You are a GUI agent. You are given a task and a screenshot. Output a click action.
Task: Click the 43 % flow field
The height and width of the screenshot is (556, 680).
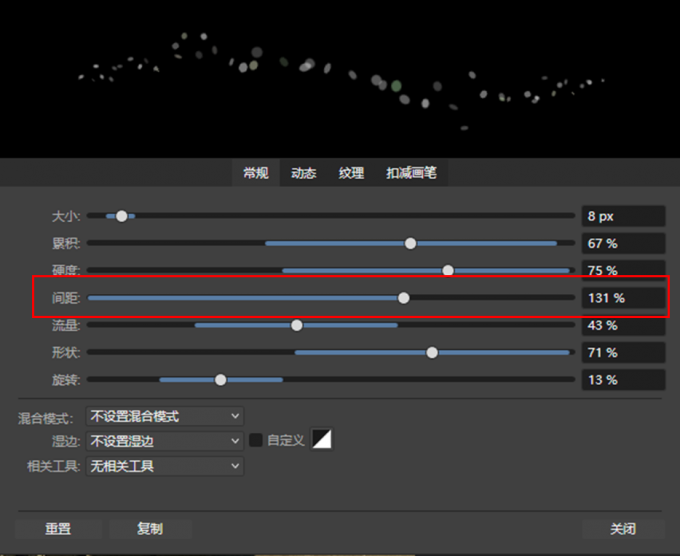623,325
